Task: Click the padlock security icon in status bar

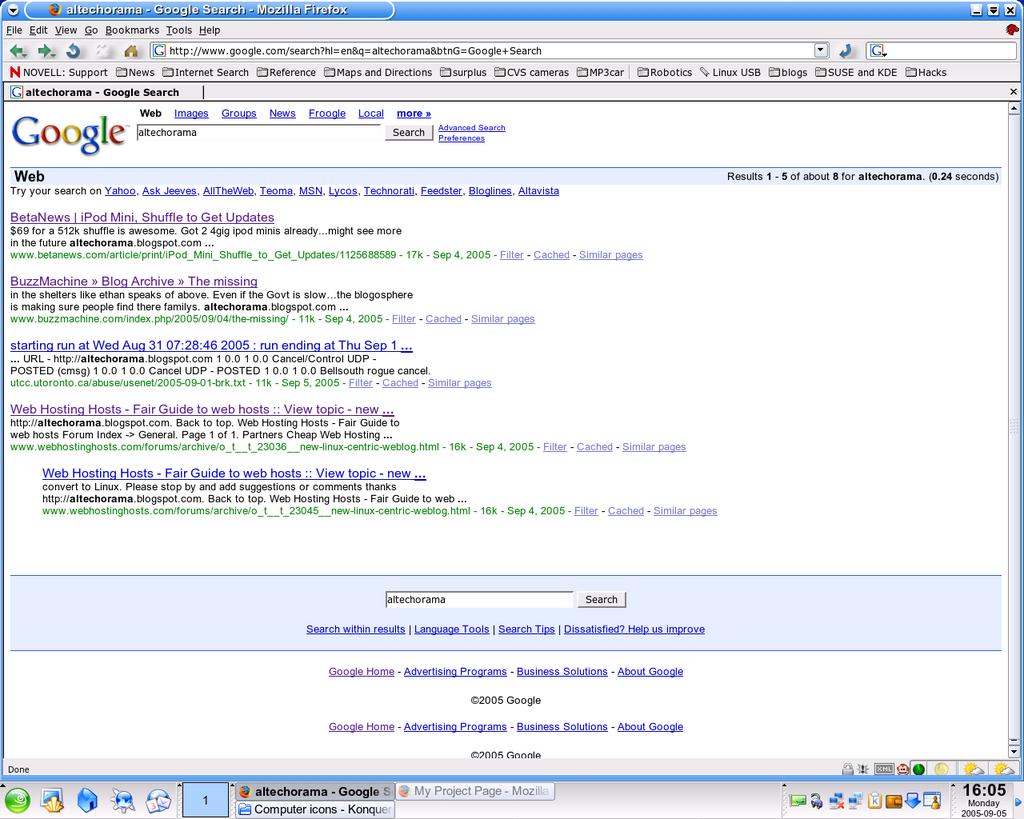Action: tap(848, 769)
